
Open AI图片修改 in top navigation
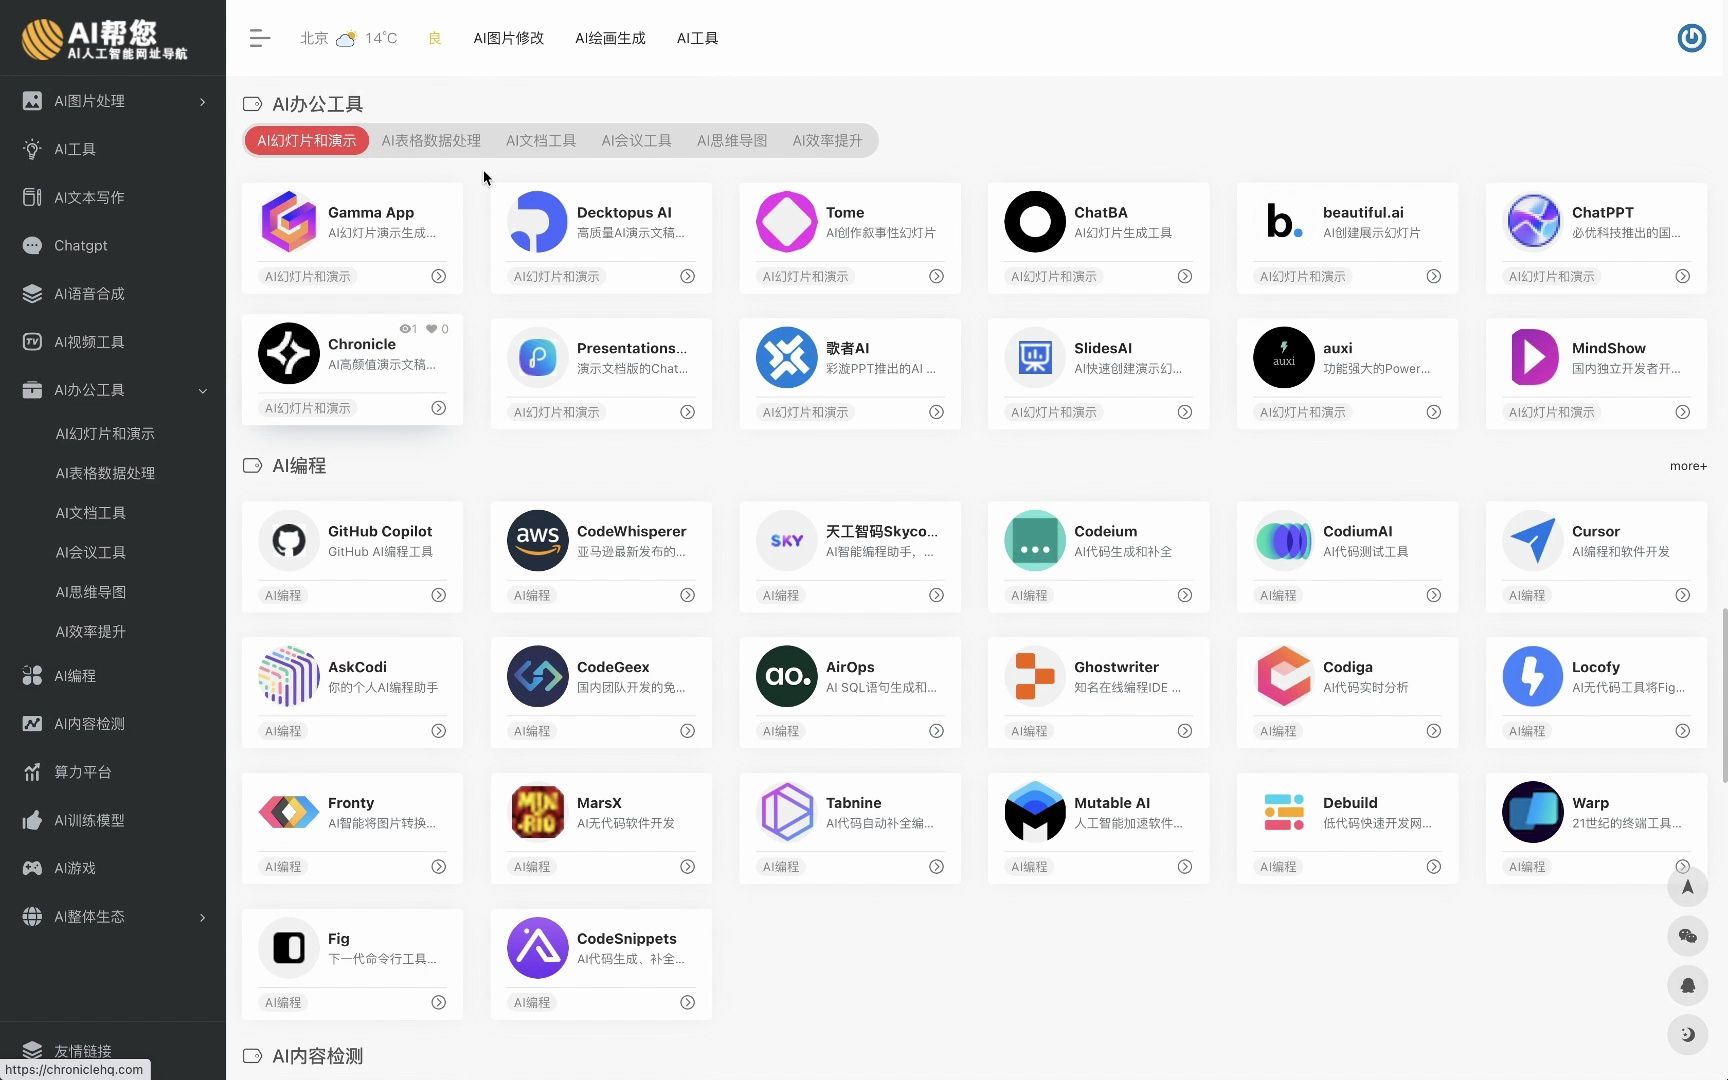(508, 38)
